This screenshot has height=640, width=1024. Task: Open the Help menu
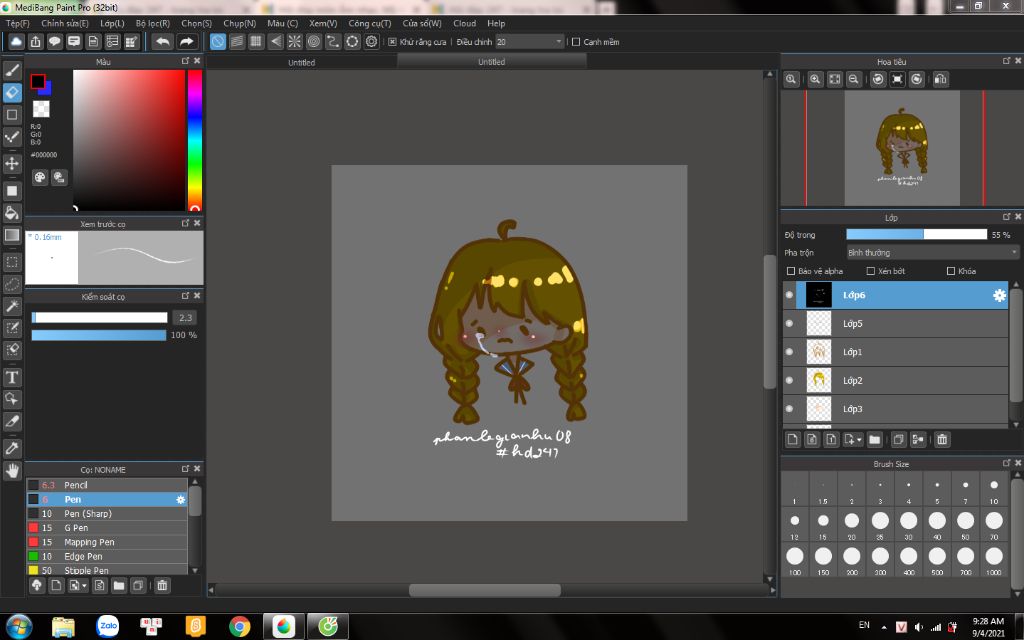(496, 24)
